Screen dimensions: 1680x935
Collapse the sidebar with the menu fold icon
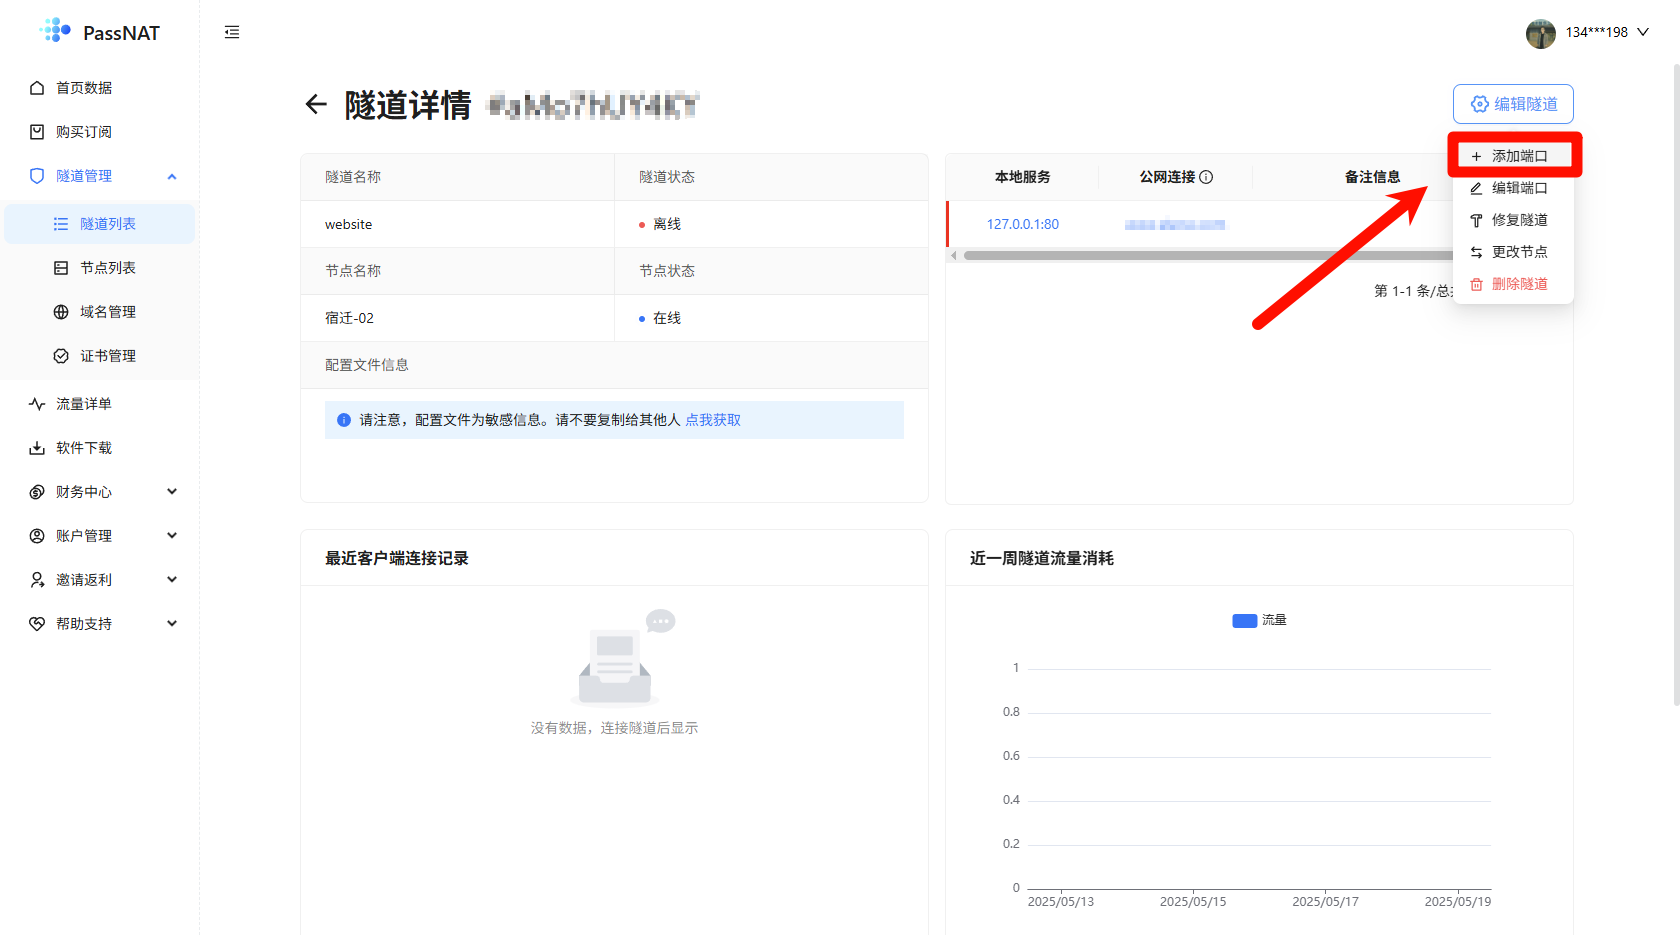[232, 32]
